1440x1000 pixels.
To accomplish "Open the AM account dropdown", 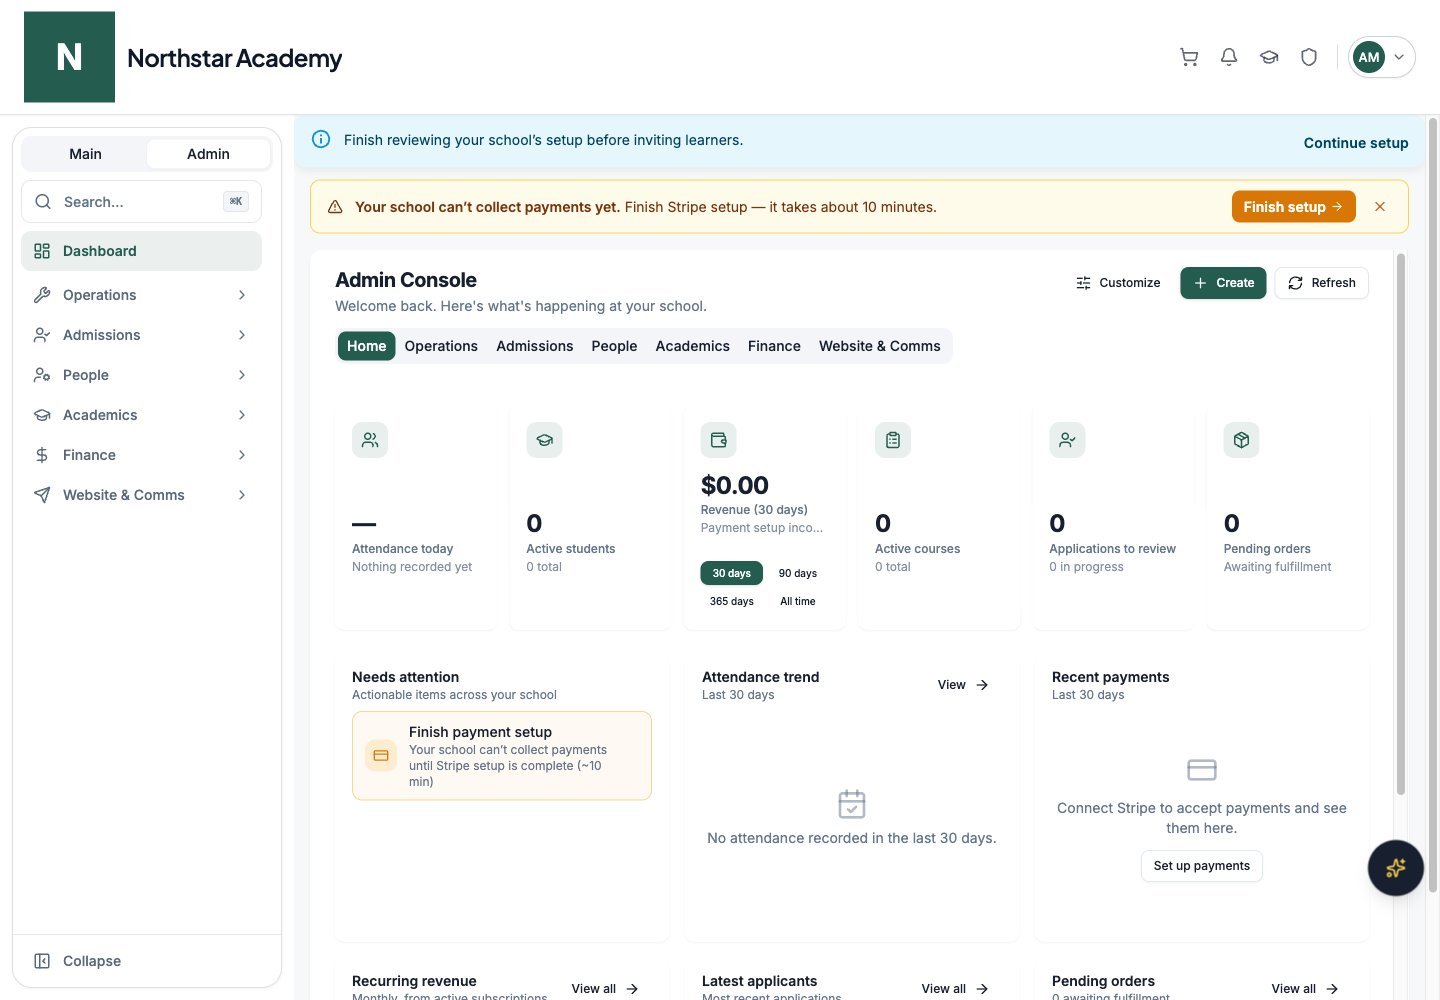I will pyautogui.click(x=1381, y=57).
